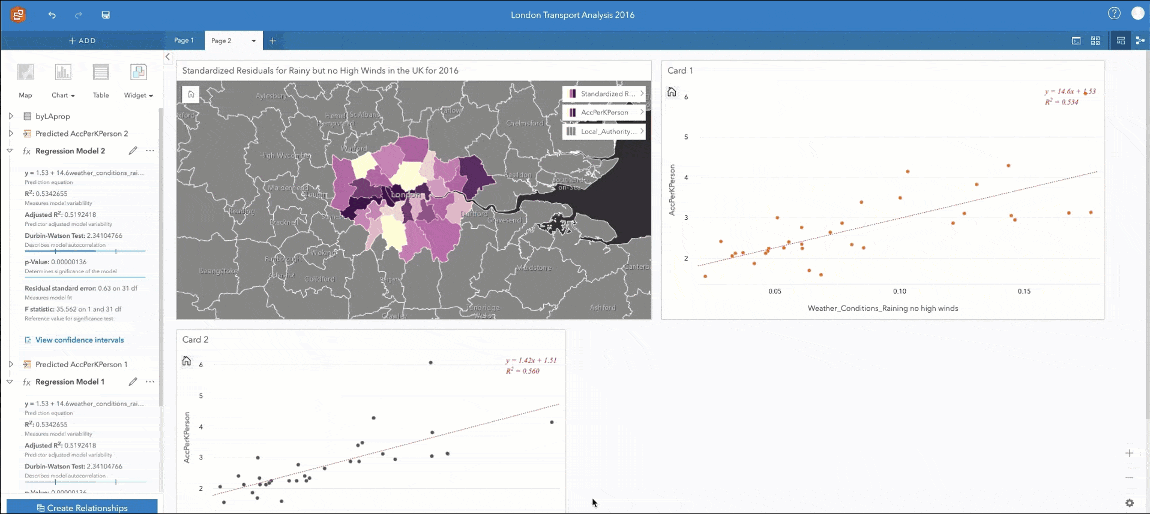
Task: Click the Create Relationships button
Action: click(82, 507)
